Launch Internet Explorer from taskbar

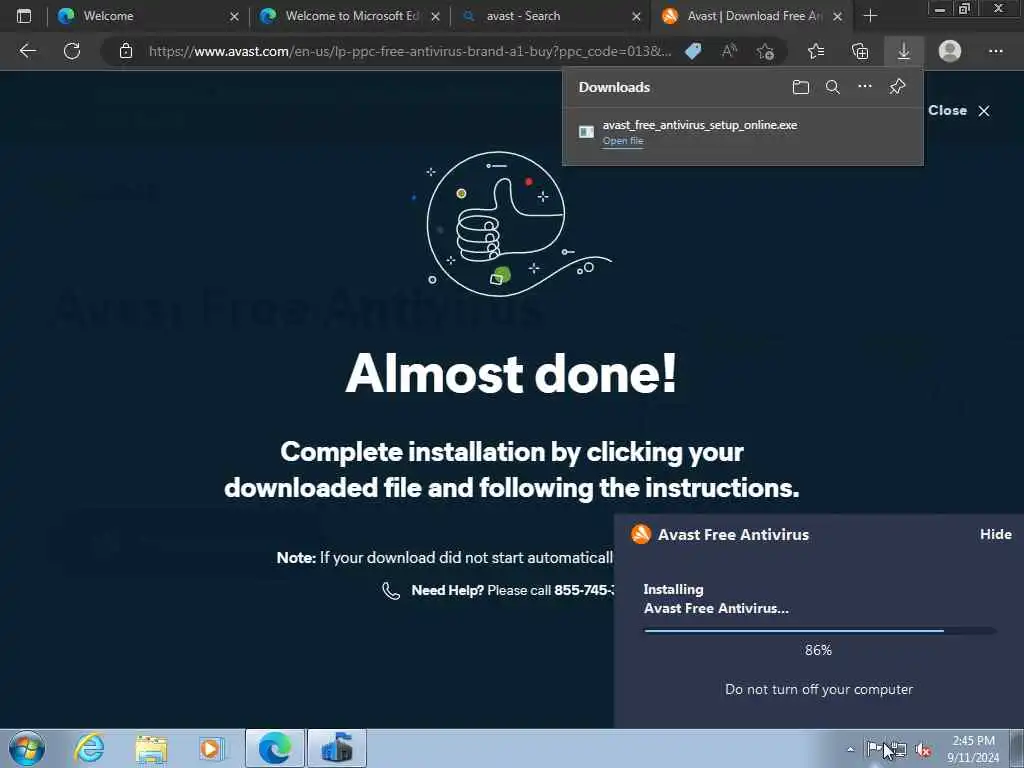[89, 748]
